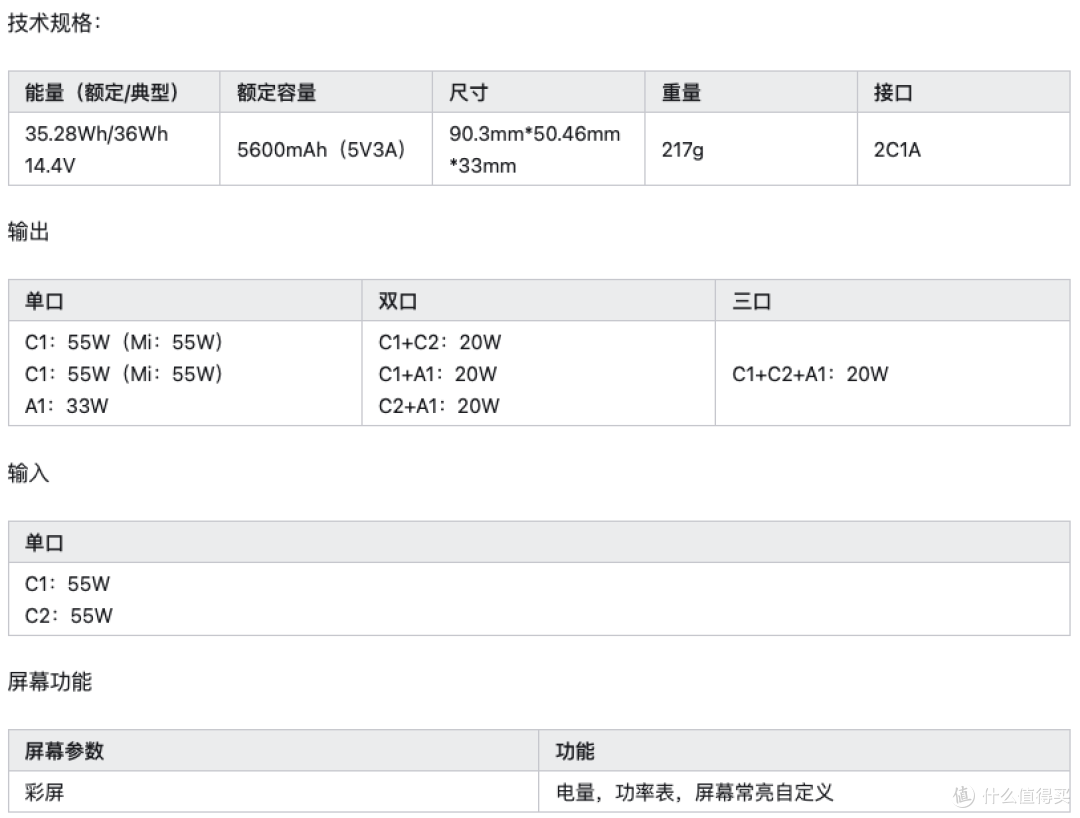Select the 接口 column header
Image resolution: width=1080 pixels, height=818 pixels.
click(x=964, y=92)
